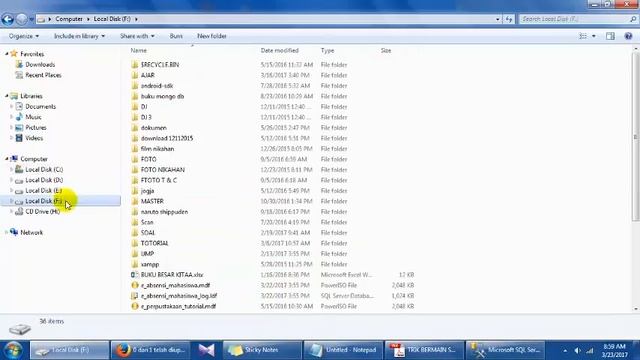Show hidden system tray icons
Image resolution: width=640 pixels, height=360 pixels.
point(565,350)
